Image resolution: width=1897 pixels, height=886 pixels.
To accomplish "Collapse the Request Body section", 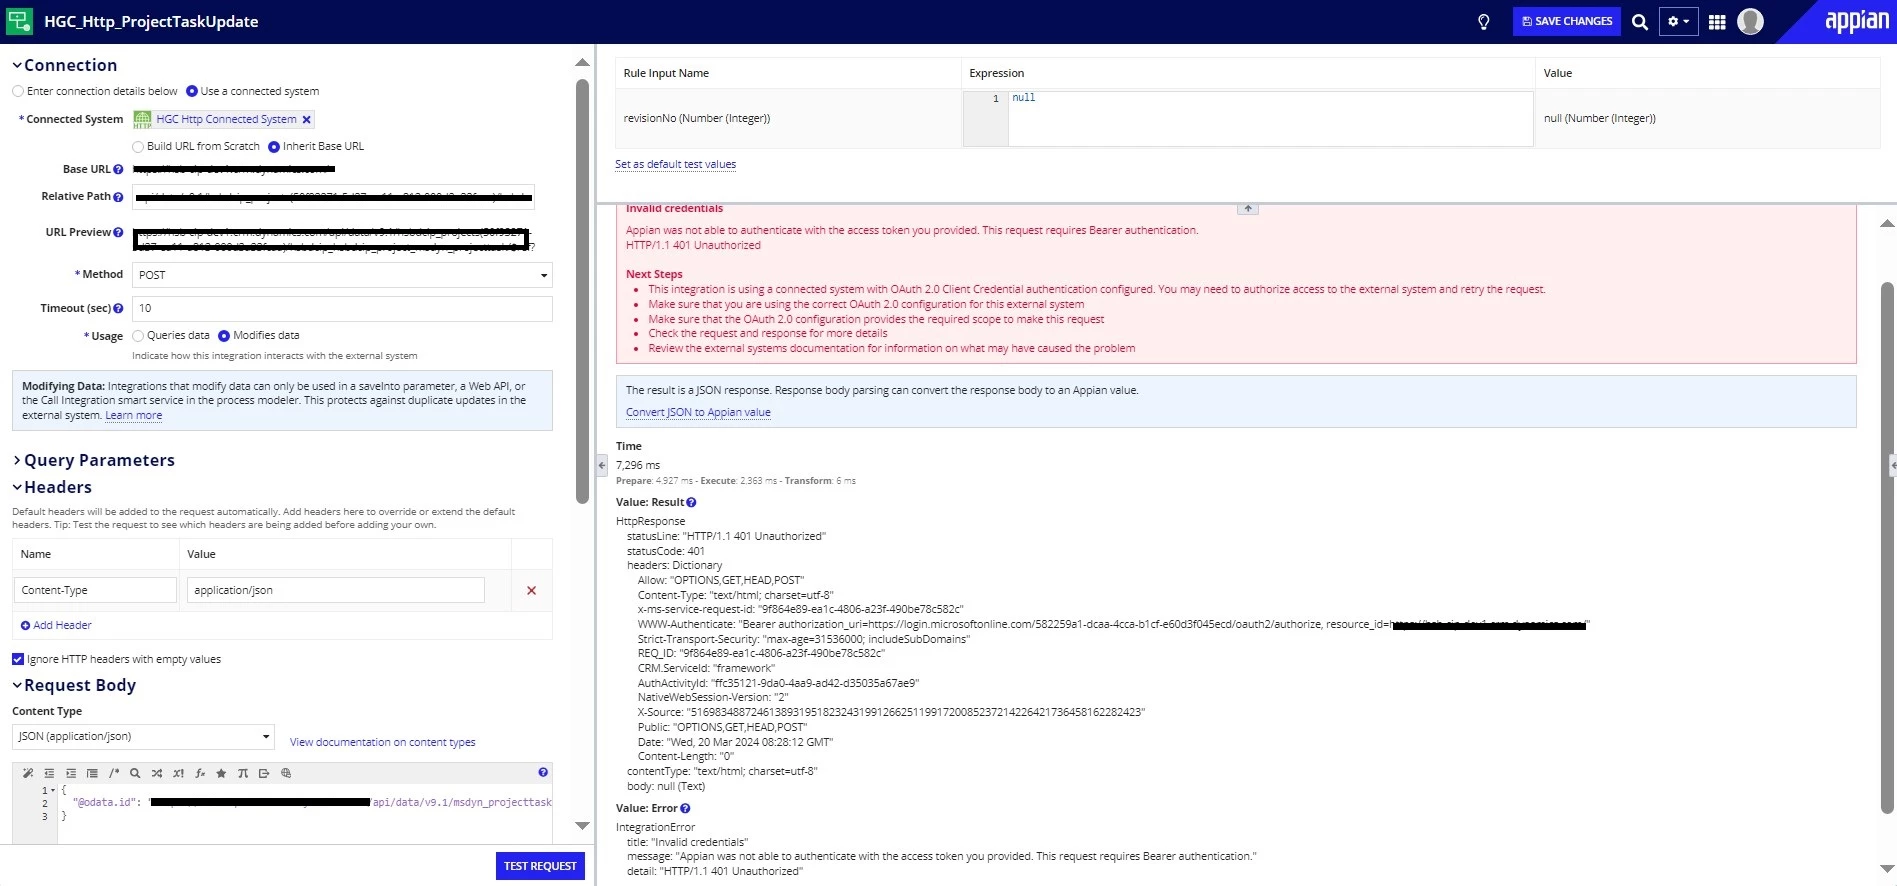I will click(17, 686).
